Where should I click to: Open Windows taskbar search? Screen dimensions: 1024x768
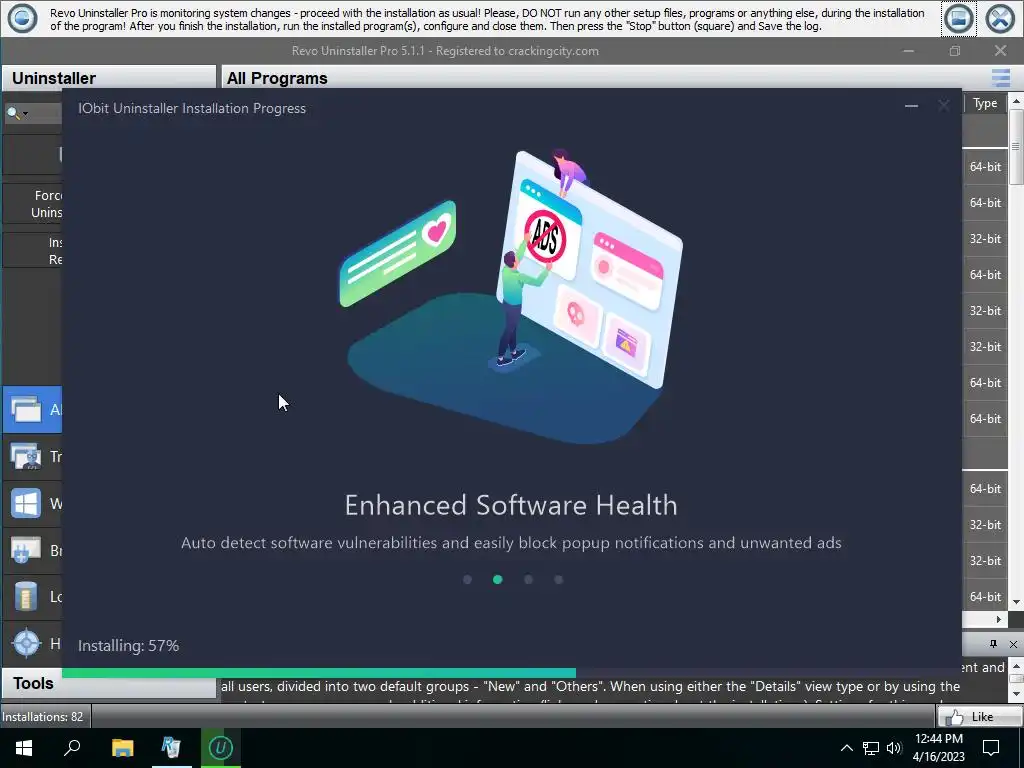72,748
